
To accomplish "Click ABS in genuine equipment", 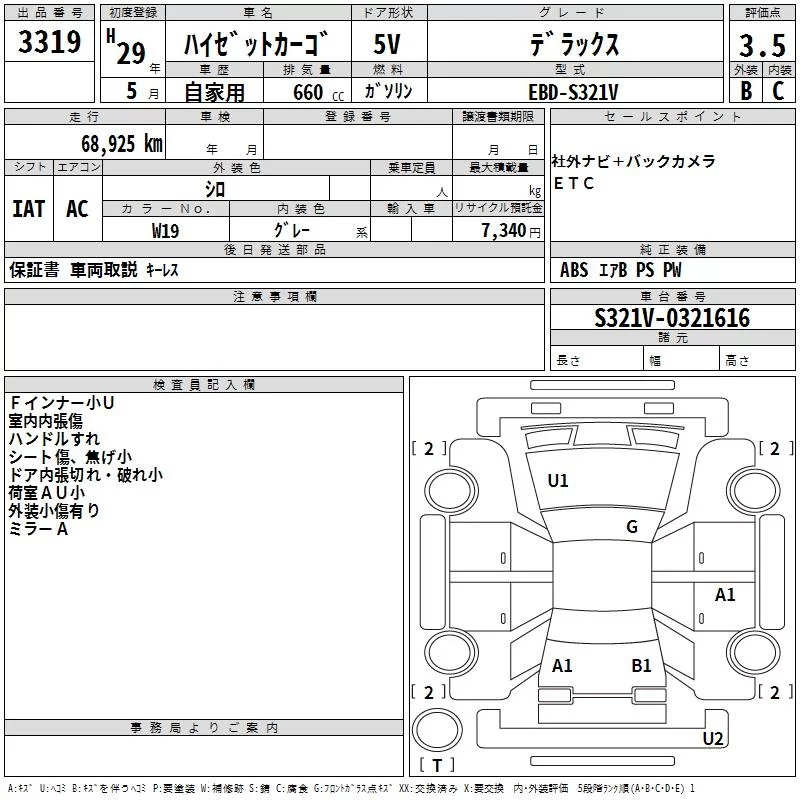I will tap(574, 270).
